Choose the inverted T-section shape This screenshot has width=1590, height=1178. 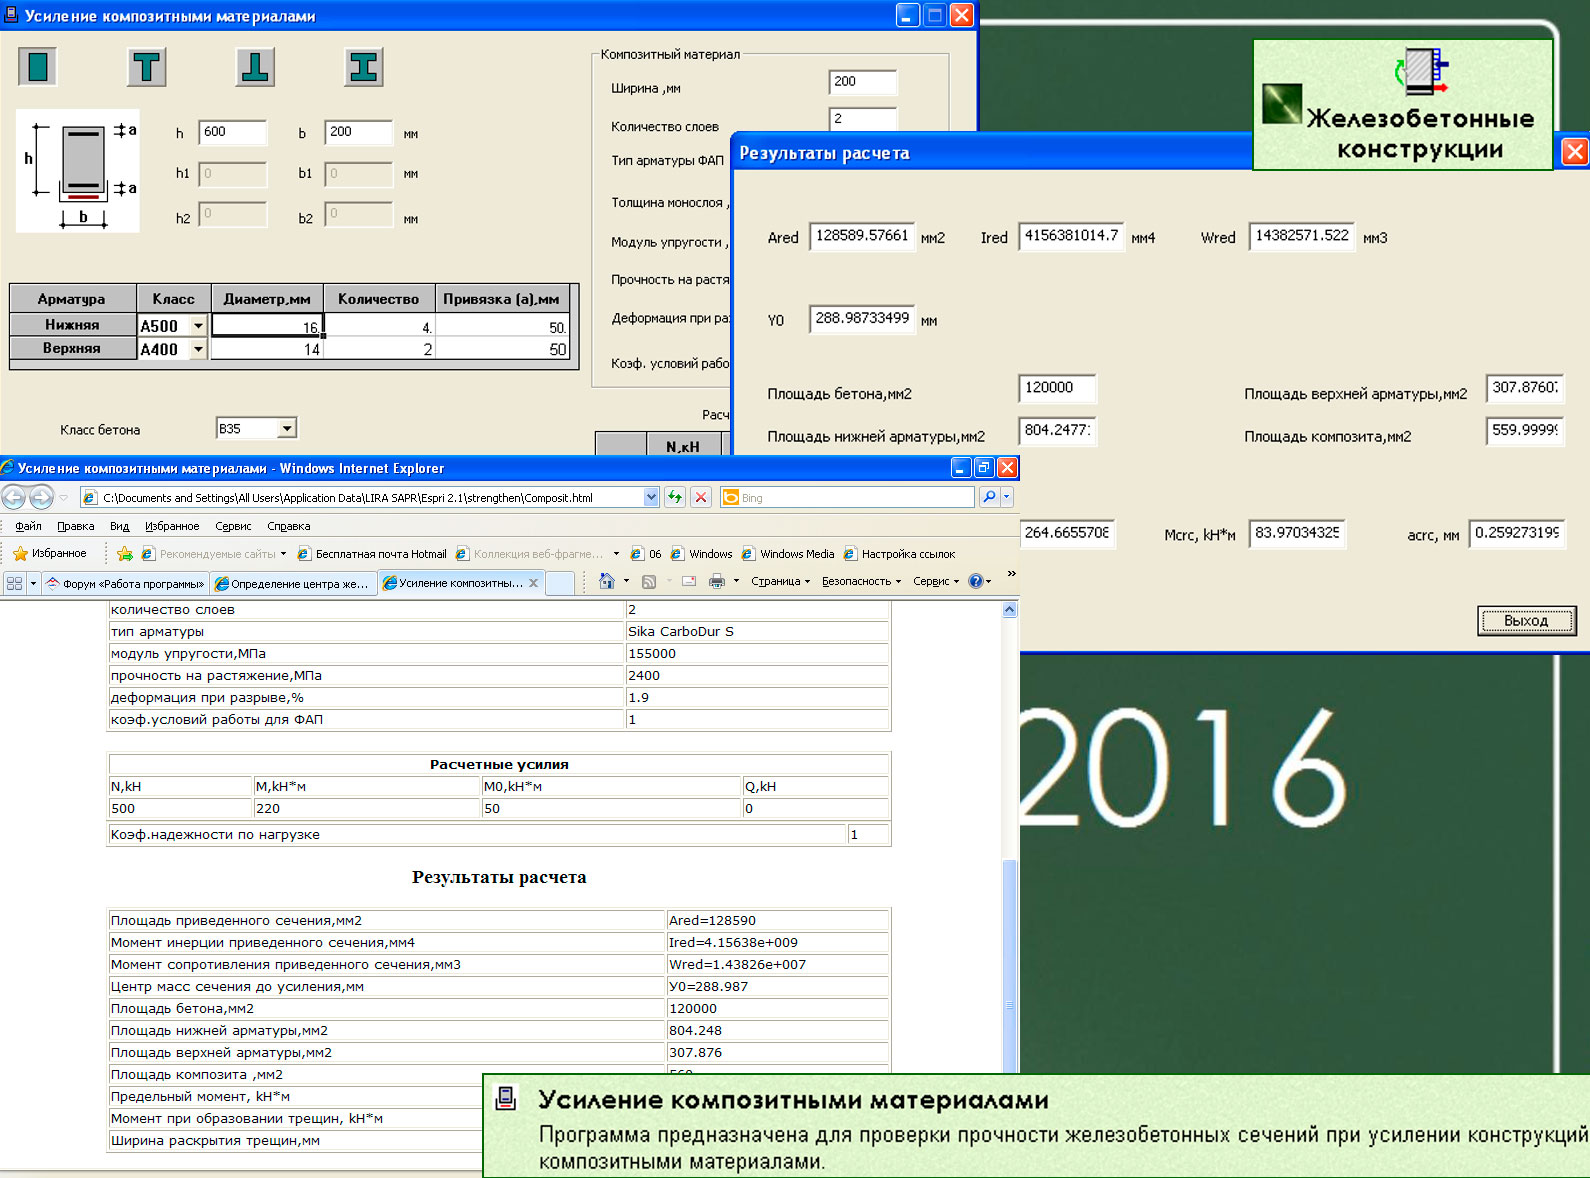point(255,67)
